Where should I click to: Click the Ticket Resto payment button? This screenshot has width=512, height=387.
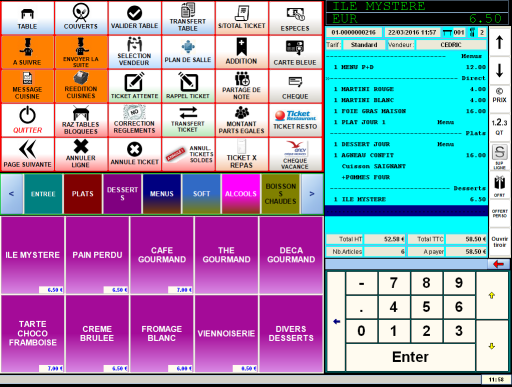pyautogui.click(x=295, y=120)
